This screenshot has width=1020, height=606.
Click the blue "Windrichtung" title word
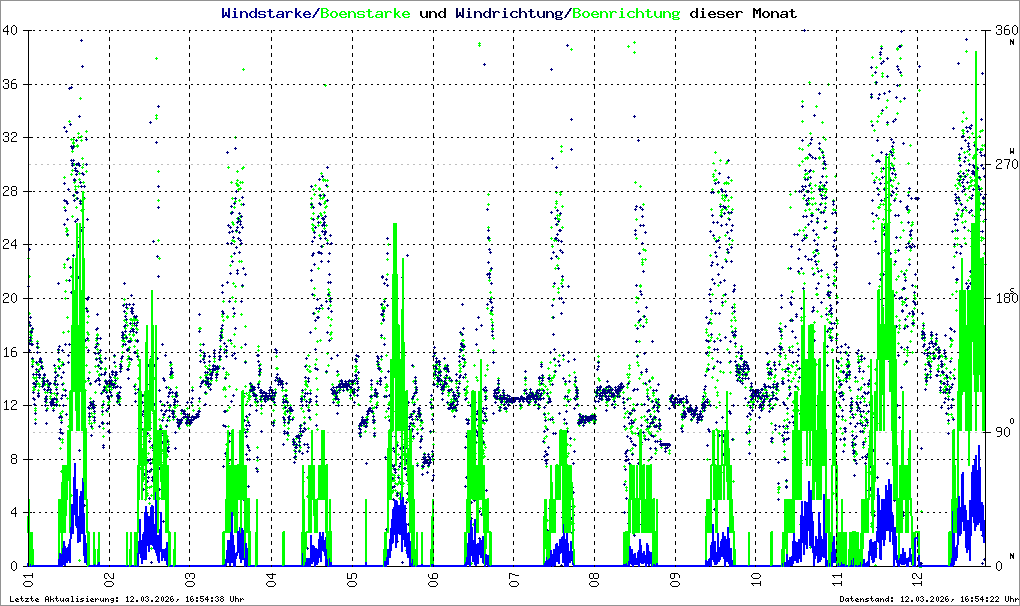point(509,13)
